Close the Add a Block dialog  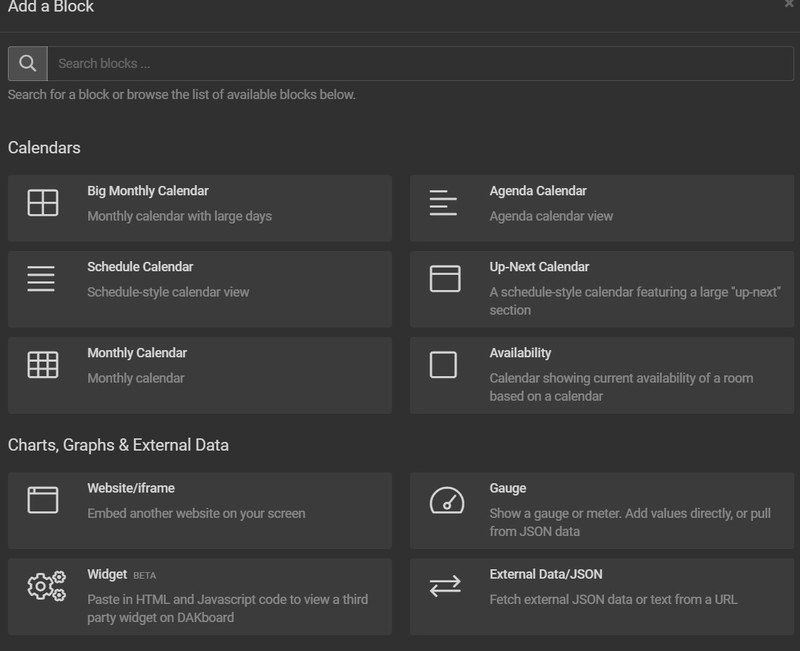click(x=789, y=4)
